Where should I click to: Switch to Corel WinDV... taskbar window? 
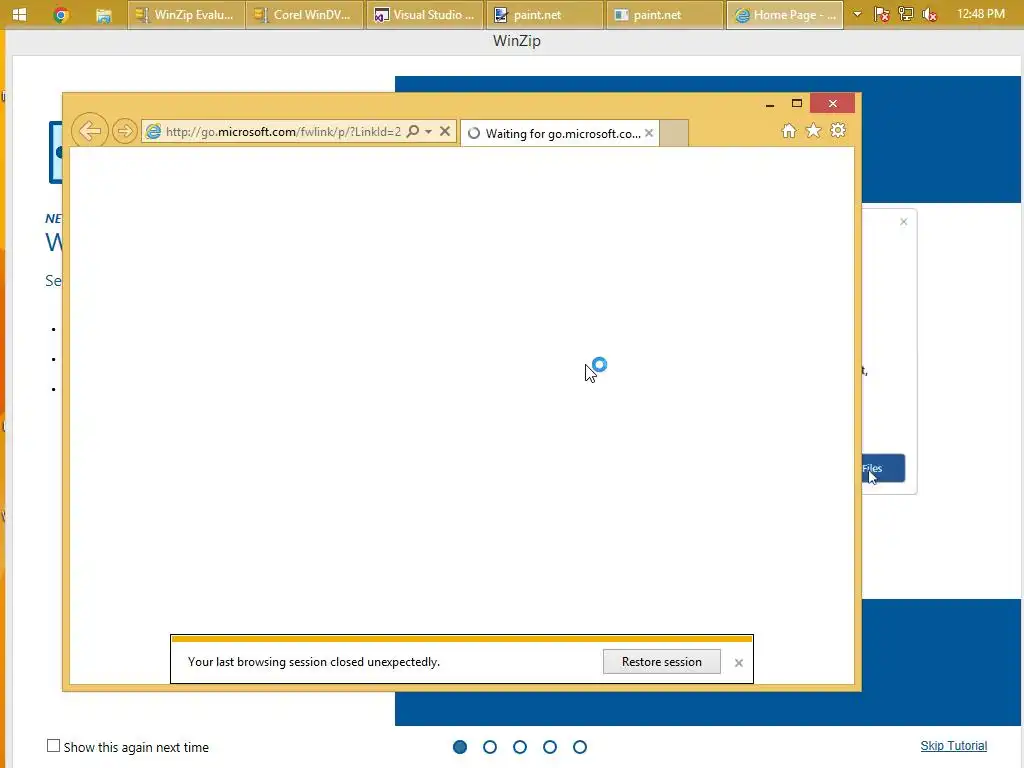(305, 14)
